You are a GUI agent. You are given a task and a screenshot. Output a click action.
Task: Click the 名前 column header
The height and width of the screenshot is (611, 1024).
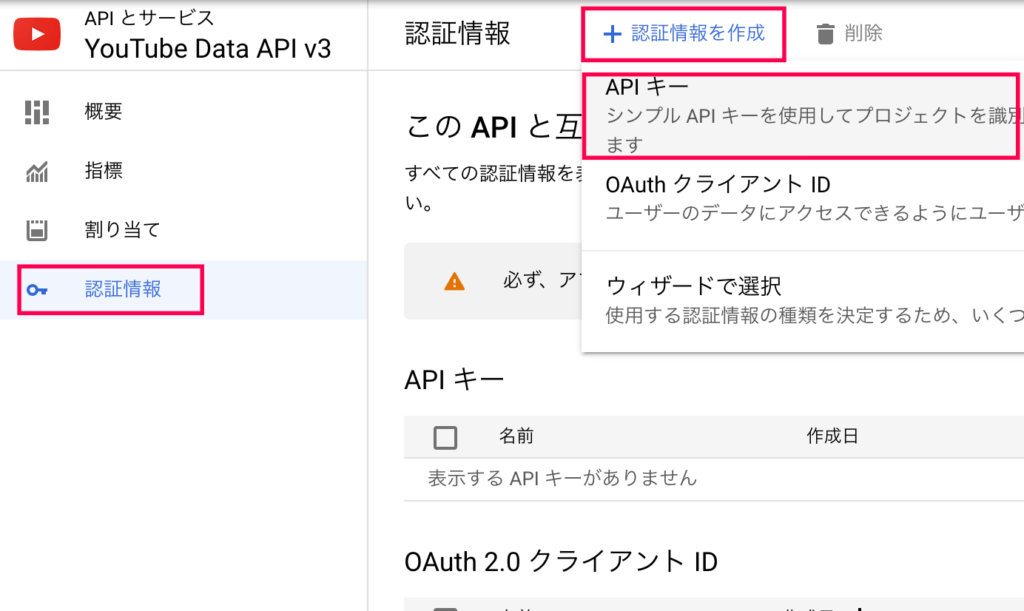[x=517, y=436]
